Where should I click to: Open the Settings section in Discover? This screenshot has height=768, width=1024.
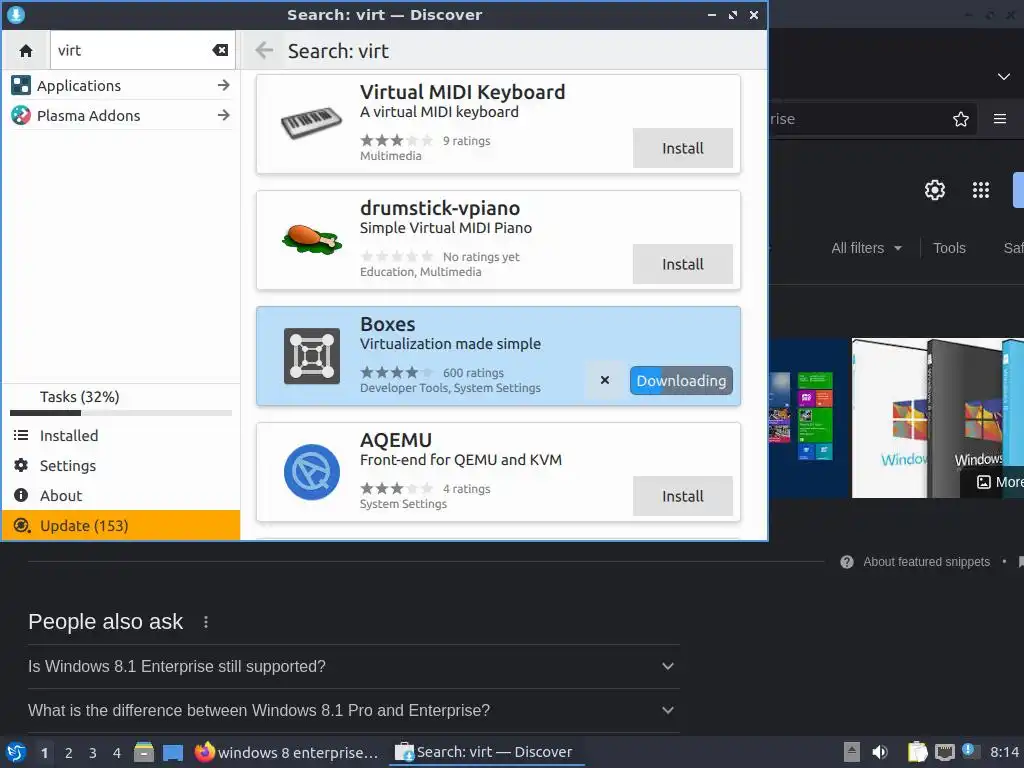click(x=121, y=465)
